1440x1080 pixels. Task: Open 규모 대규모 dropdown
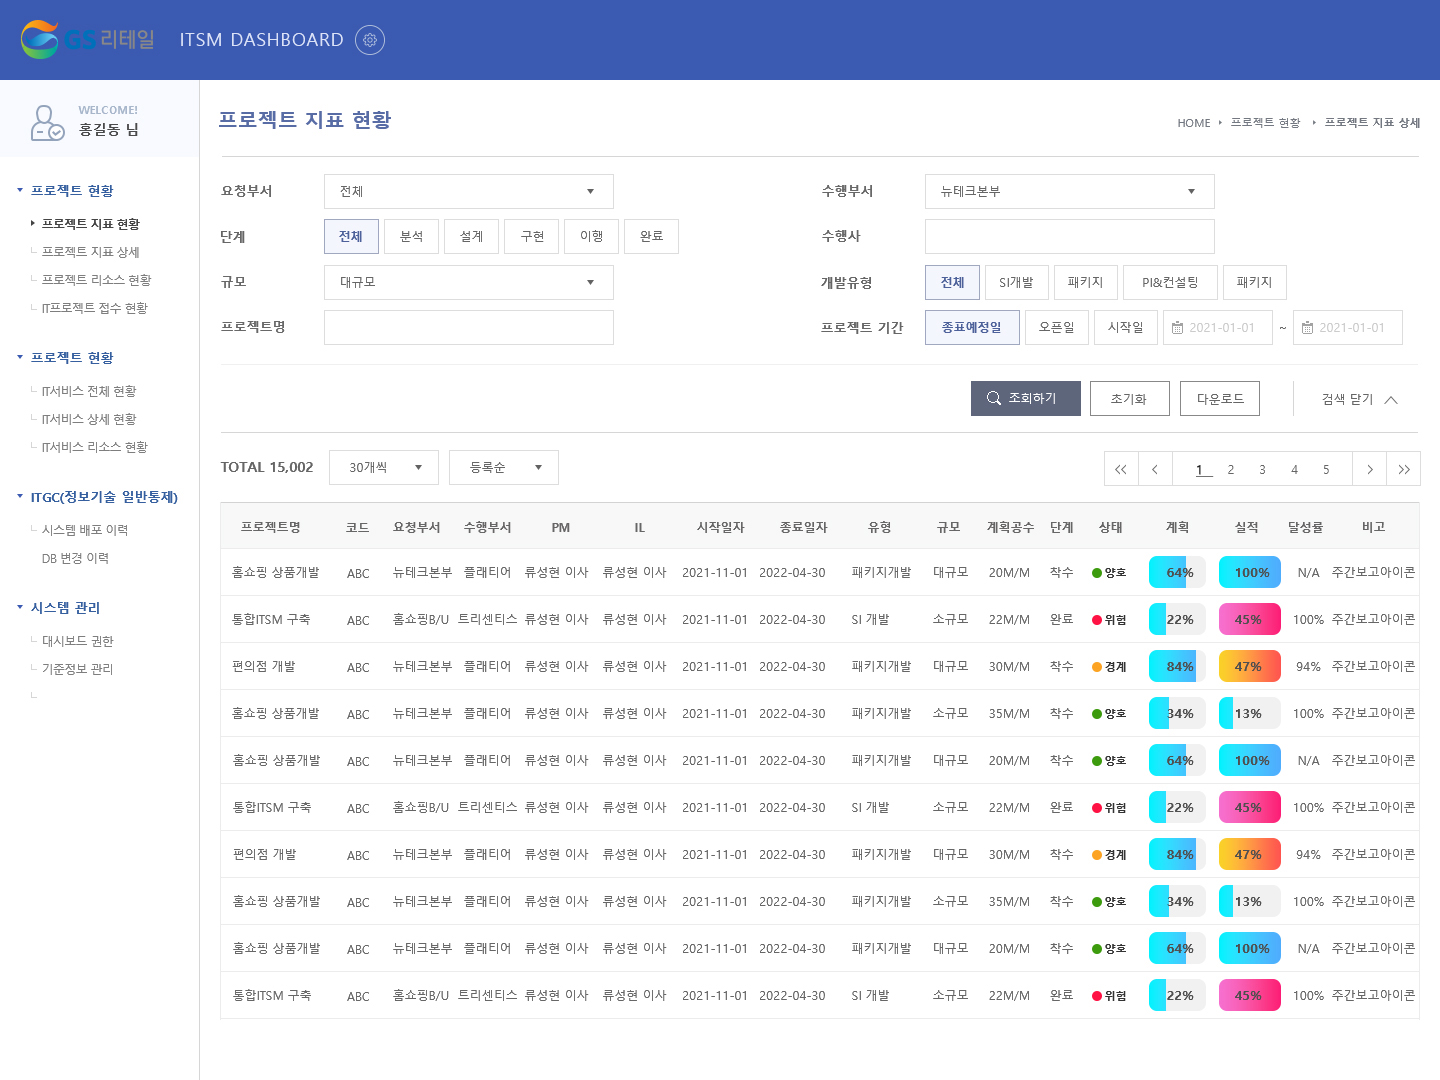(x=469, y=282)
